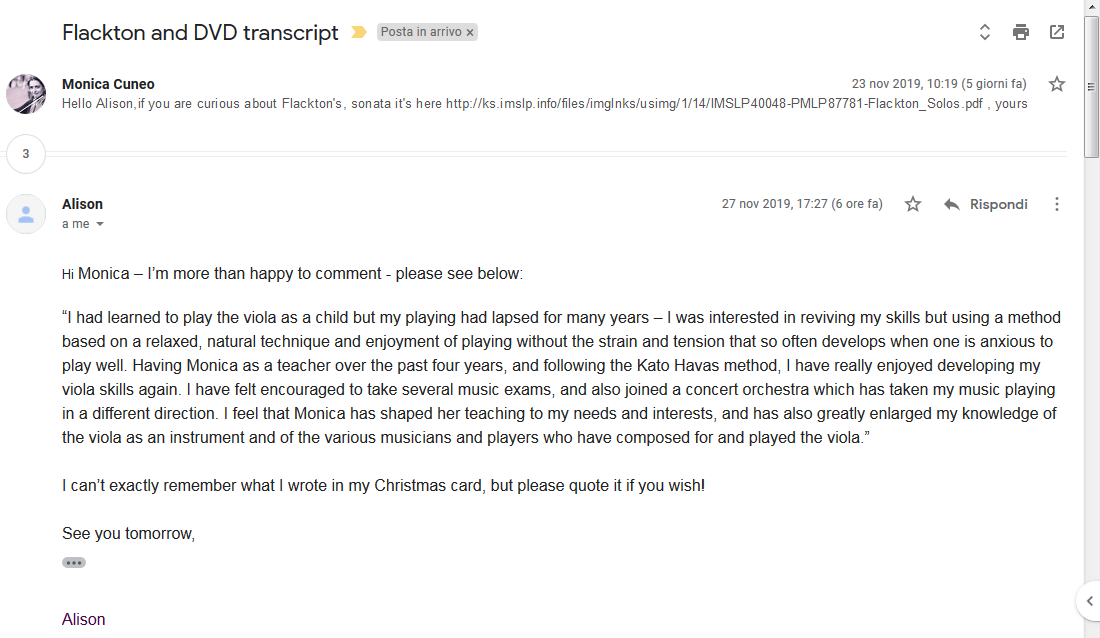The width and height of the screenshot is (1100, 638).
Task: Open the Posta in arrivo label
Action: 421,32
